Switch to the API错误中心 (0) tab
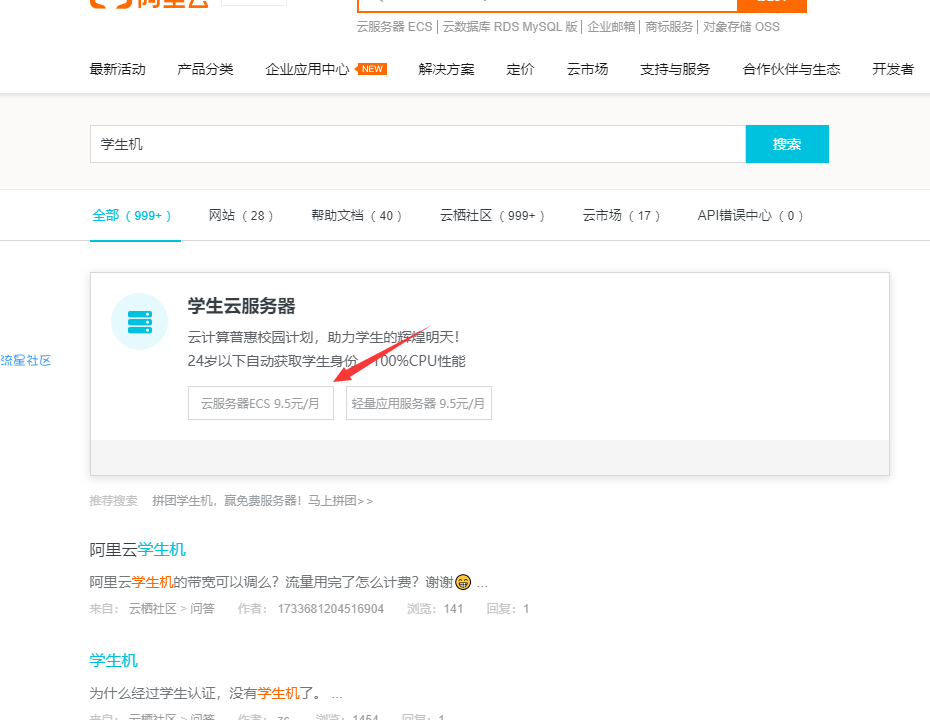 pos(750,215)
